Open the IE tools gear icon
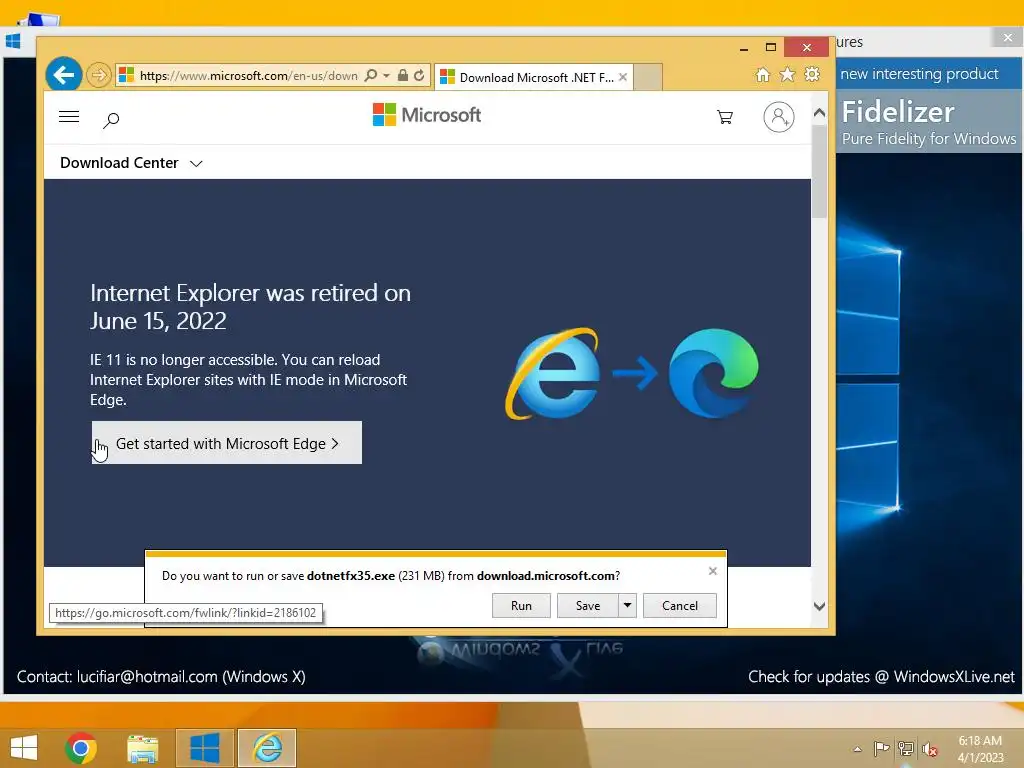The height and width of the screenshot is (768, 1024). (812, 74)
